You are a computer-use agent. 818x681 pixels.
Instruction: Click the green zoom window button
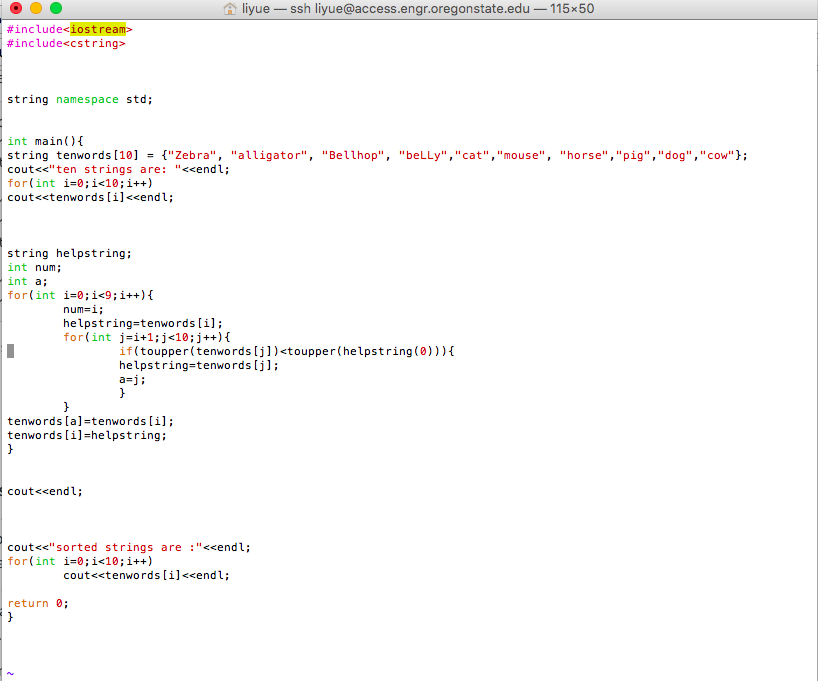[56, 9]
